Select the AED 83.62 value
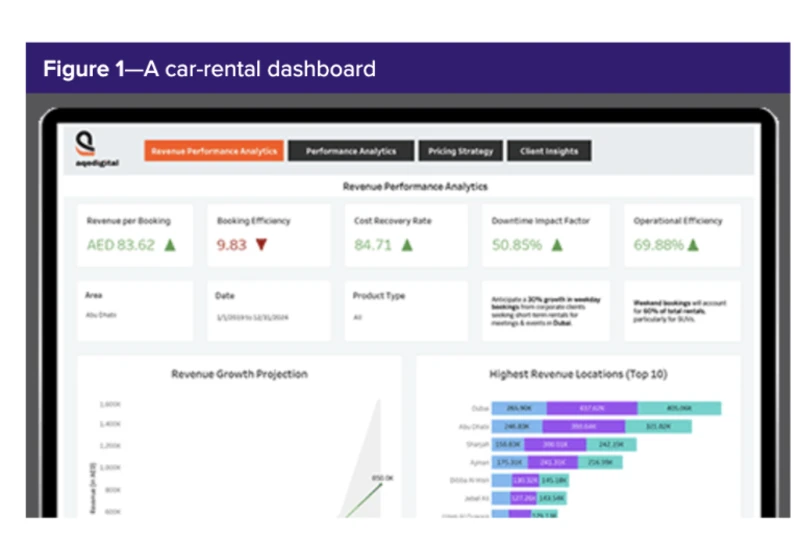Screen dimensions: 800x560 click(120, 245)
